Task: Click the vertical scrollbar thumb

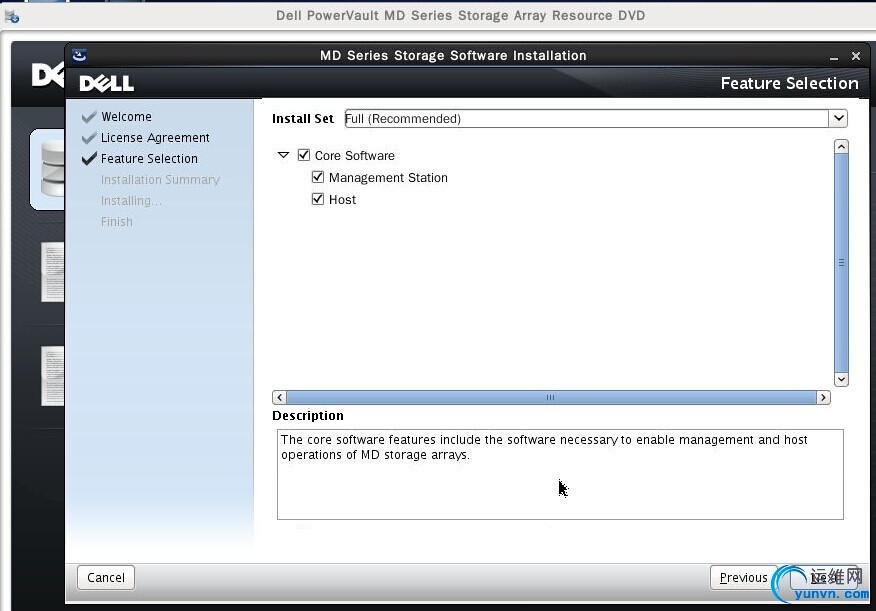Action: click(x=841, y=263)
